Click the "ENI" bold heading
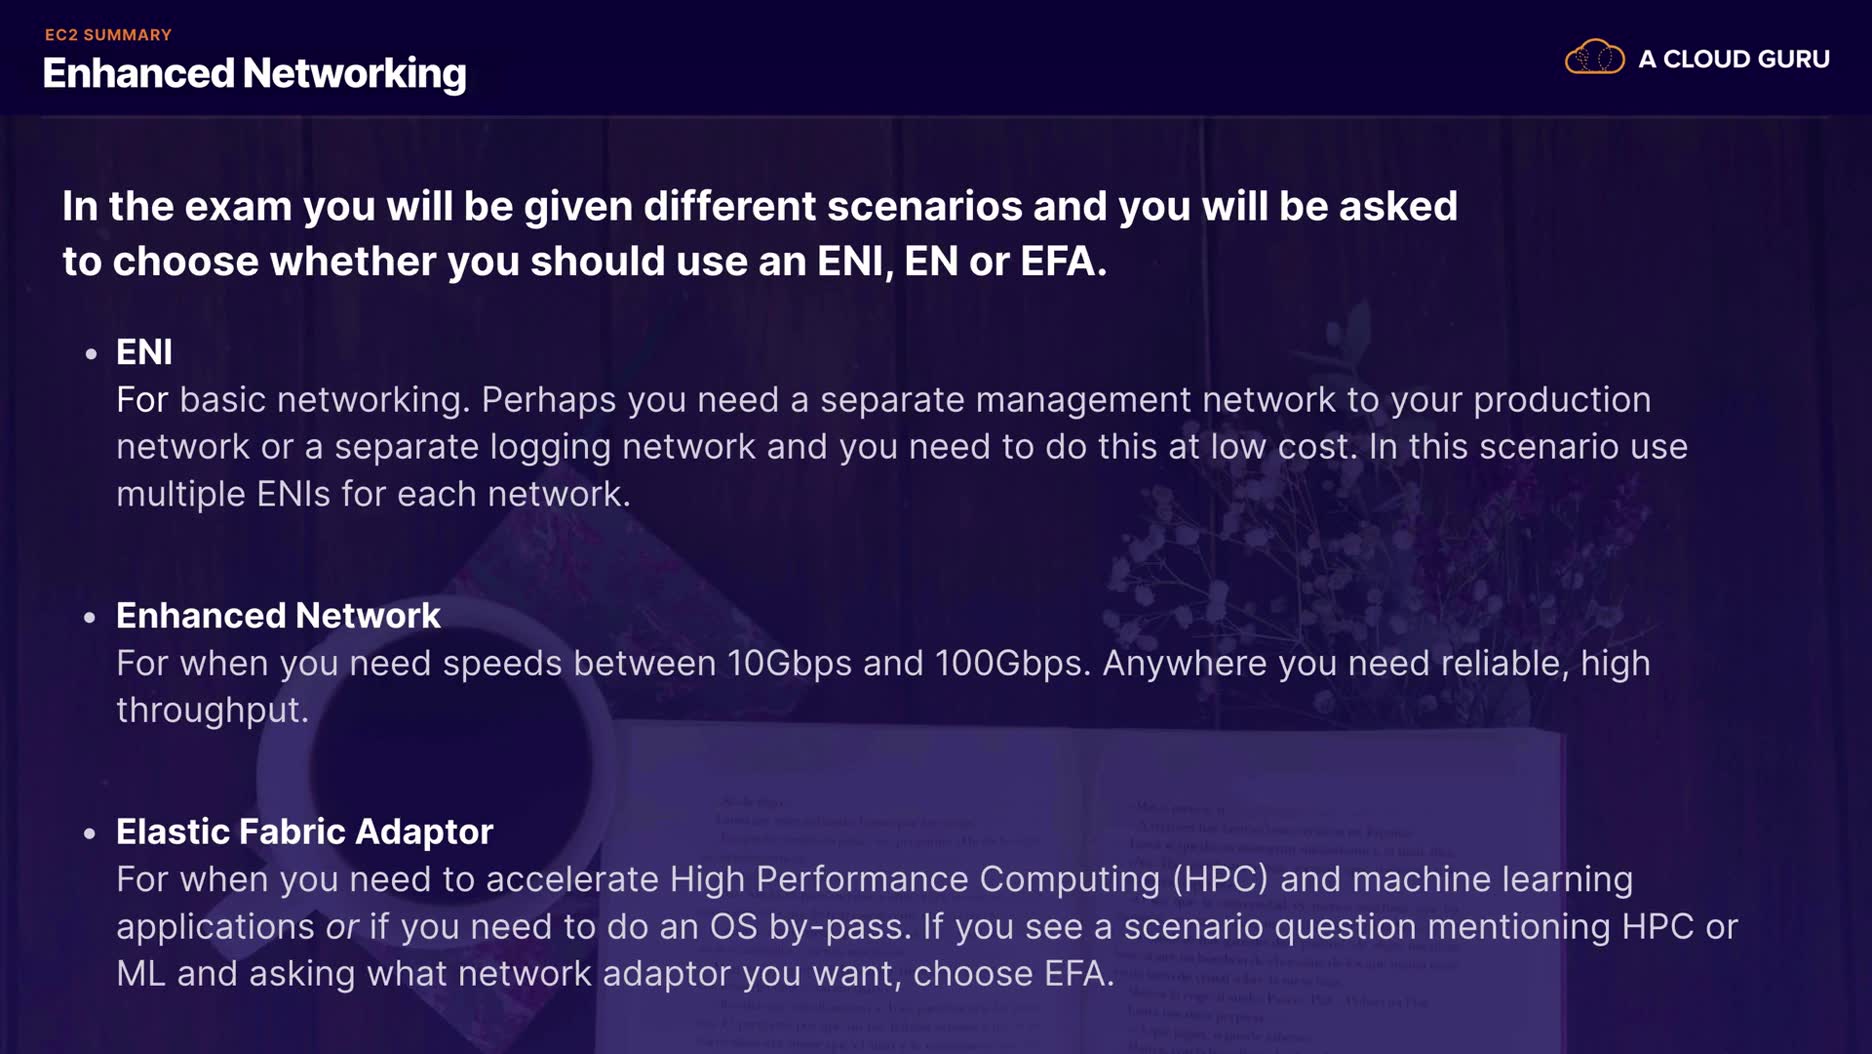 click(x=144, y=352)
